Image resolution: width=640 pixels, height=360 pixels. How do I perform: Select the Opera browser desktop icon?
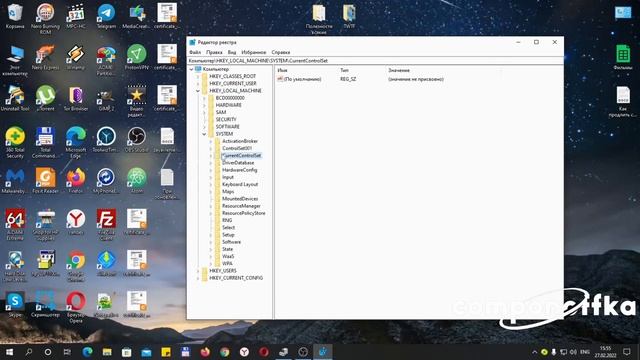(x=76, y=307)
